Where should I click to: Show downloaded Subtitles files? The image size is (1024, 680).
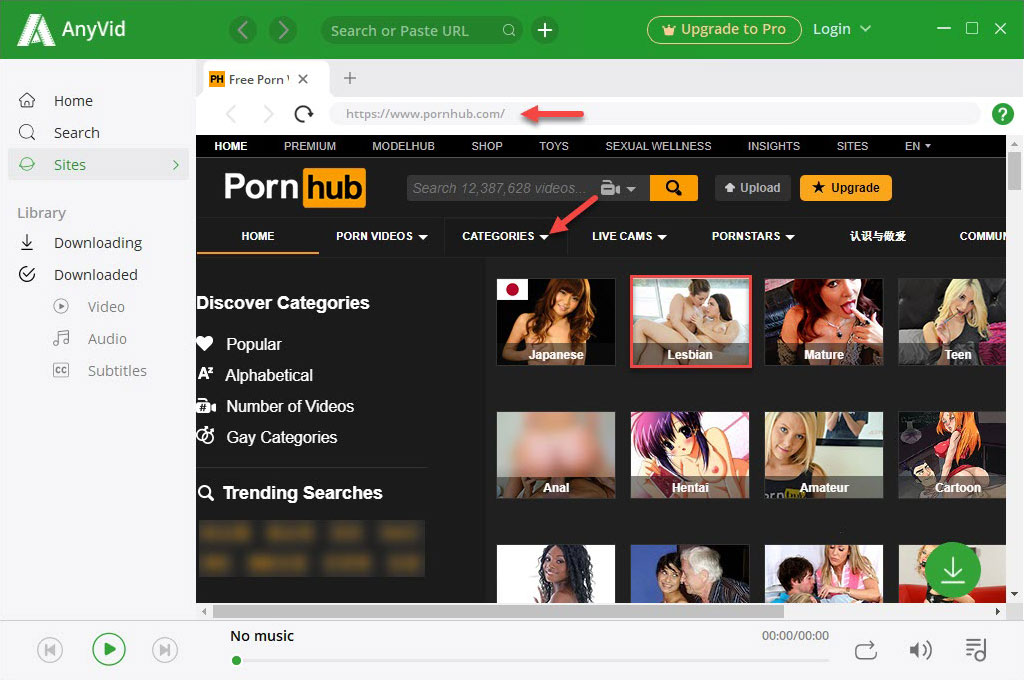(x=117, y=371)
